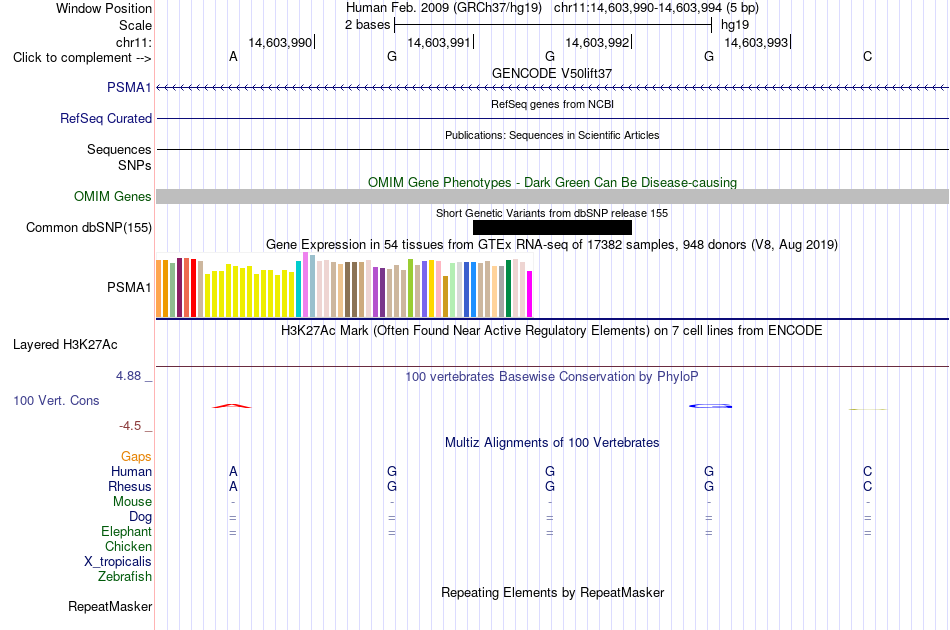950x630 pixels.
Task: Click position label 14,603,990
Action: pyautogui.click(x=280, y=42)
